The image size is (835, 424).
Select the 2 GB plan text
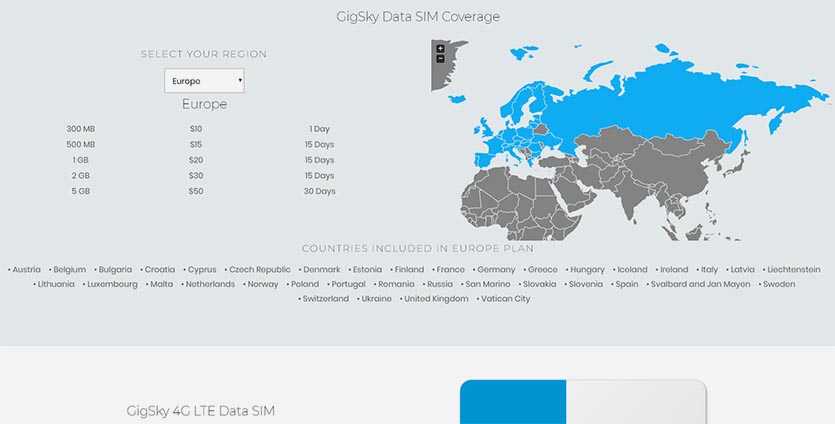[x=81, y=175]
